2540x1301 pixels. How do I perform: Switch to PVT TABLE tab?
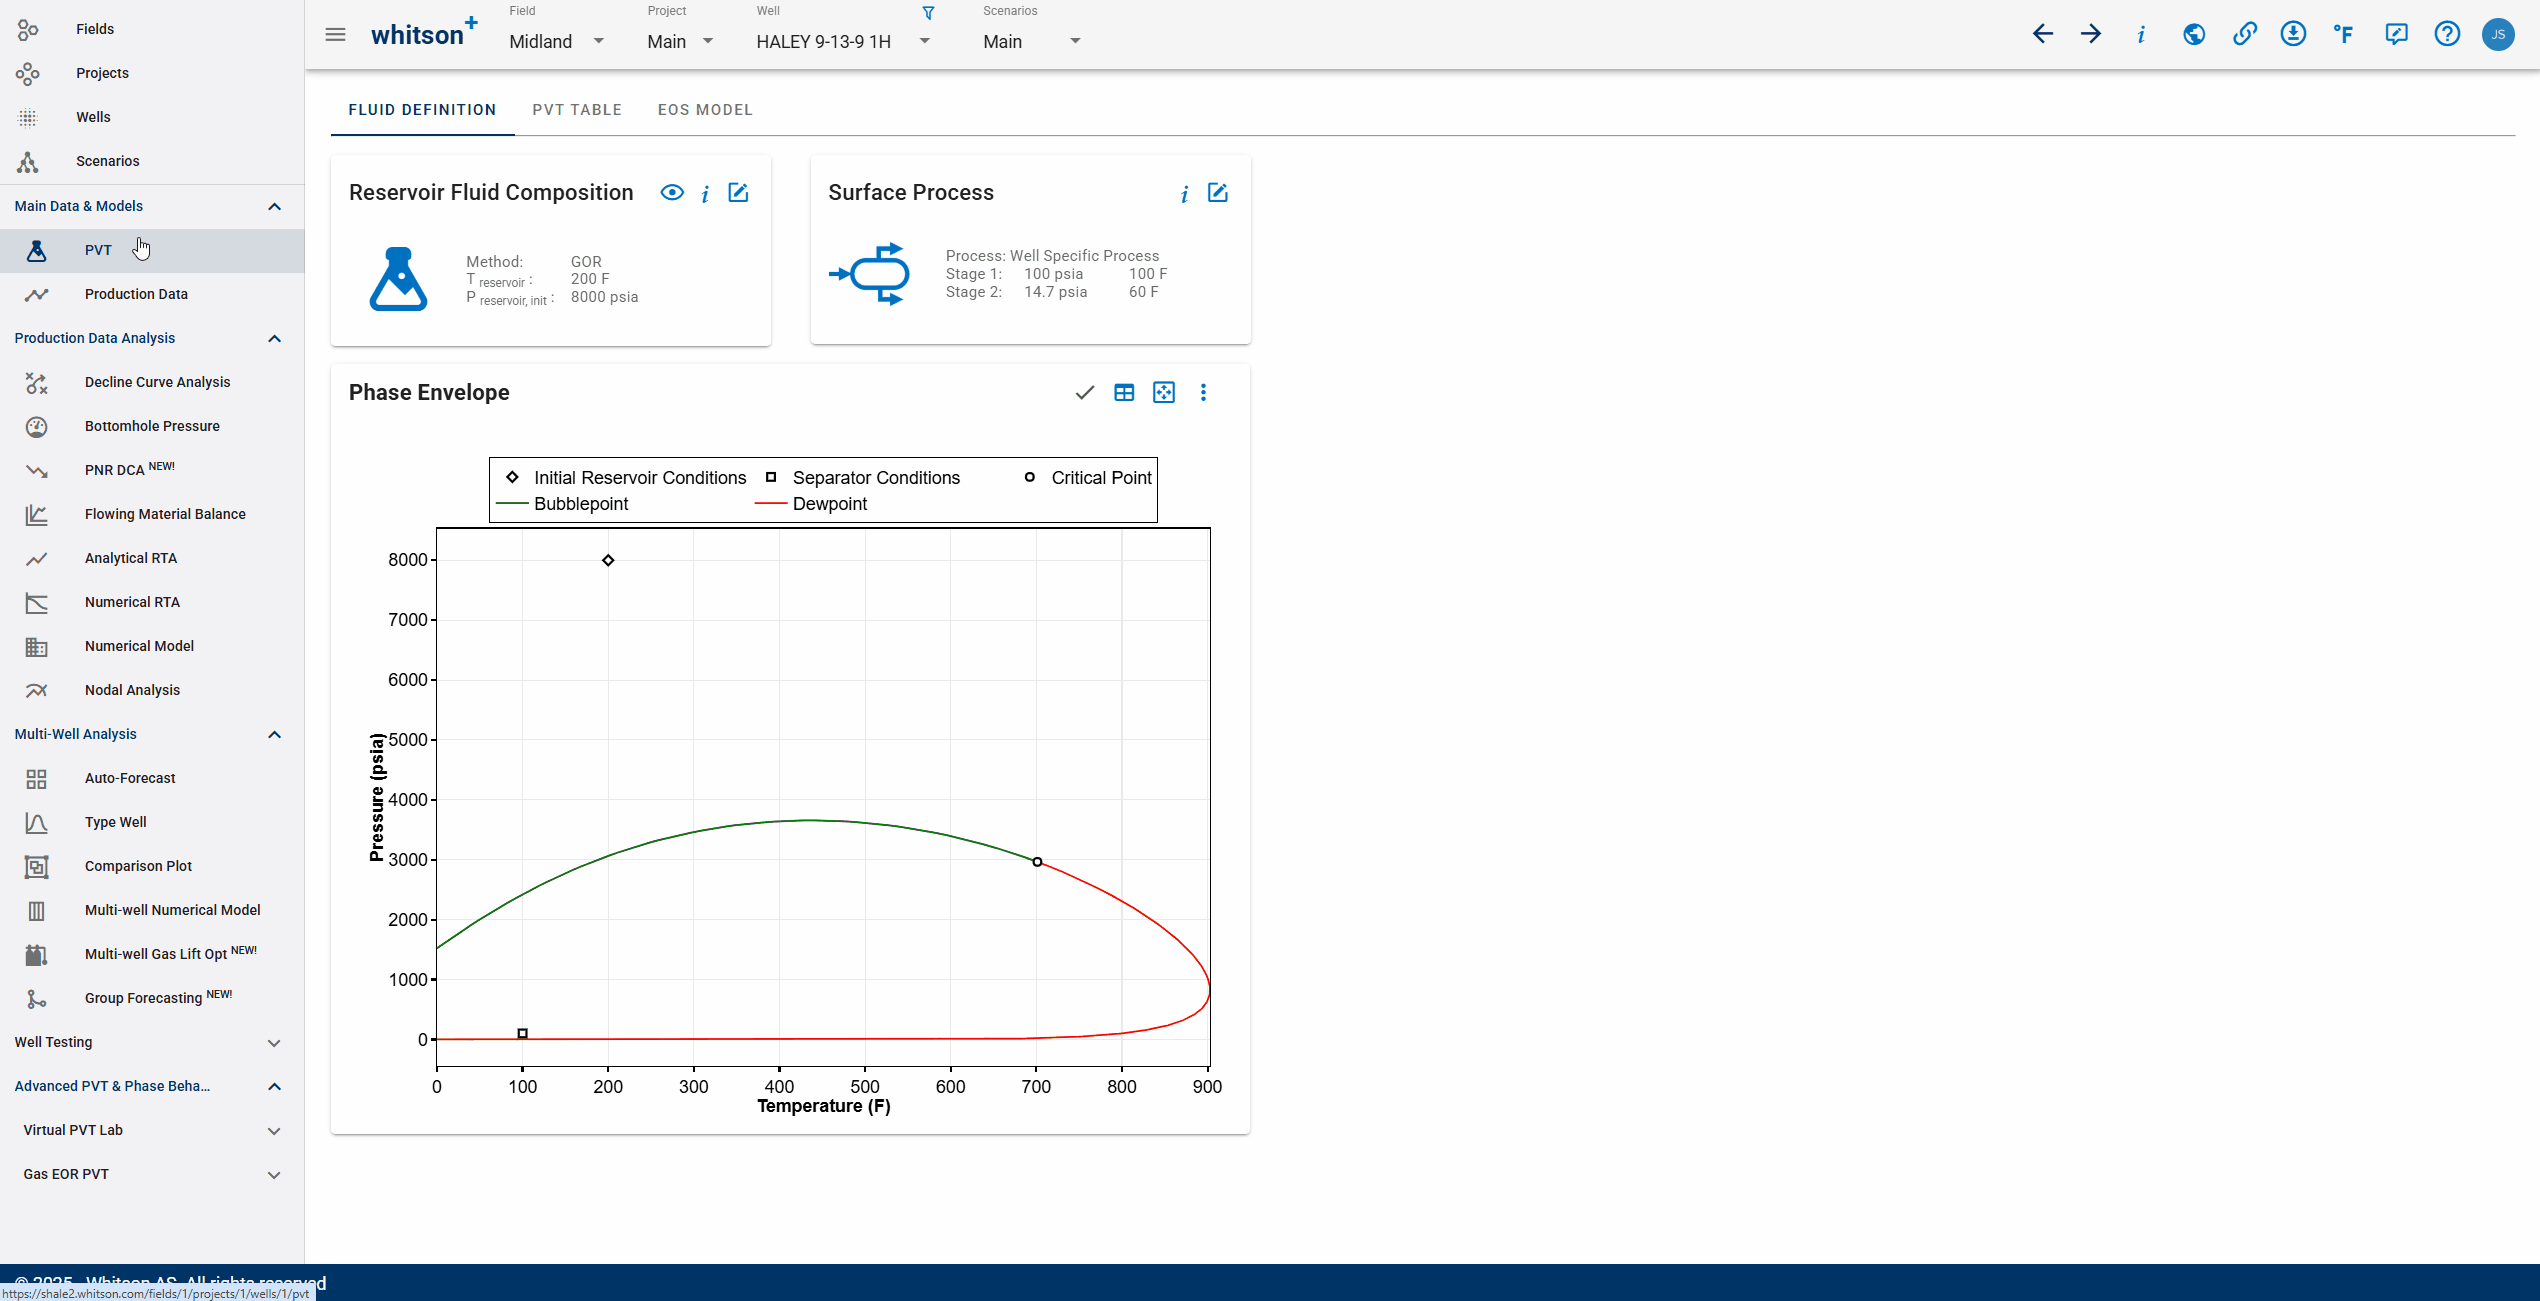pos(577,110)
